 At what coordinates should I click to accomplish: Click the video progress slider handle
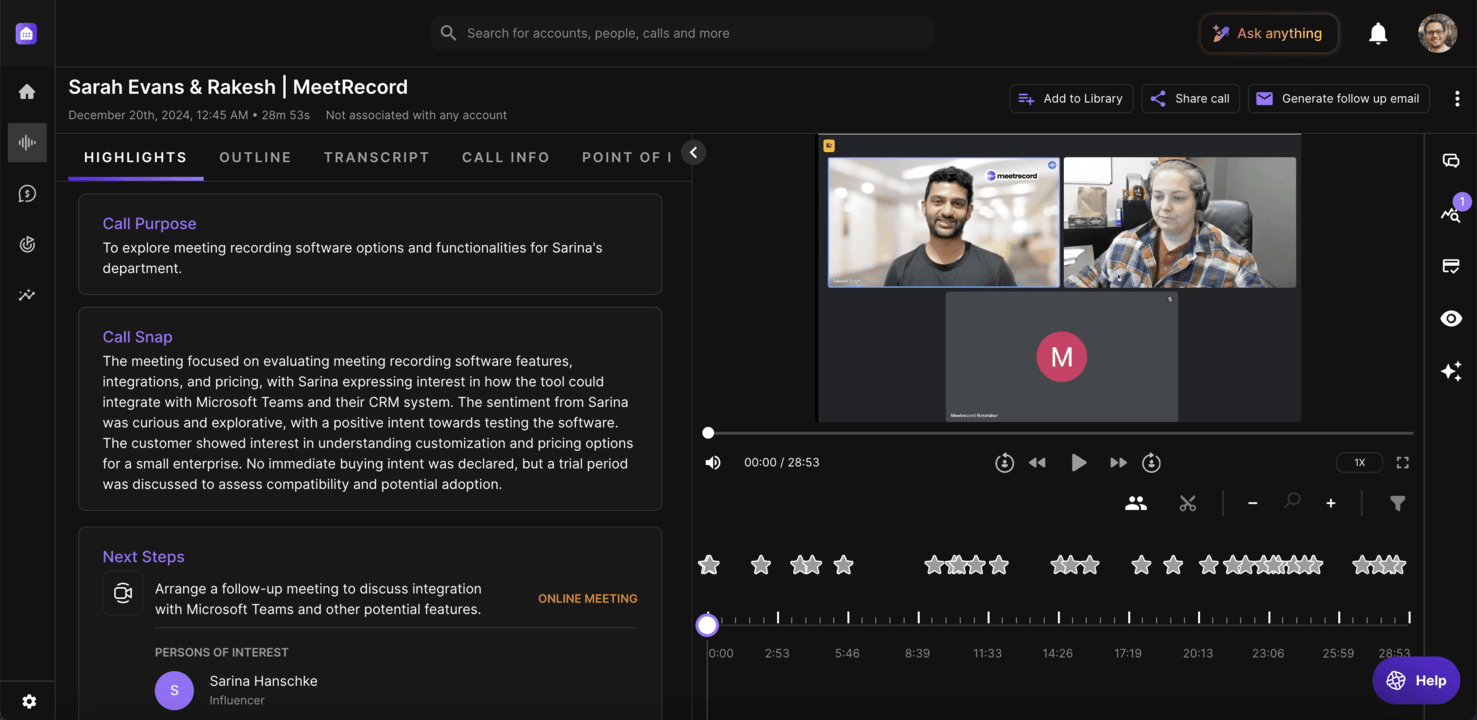point(708,433)
